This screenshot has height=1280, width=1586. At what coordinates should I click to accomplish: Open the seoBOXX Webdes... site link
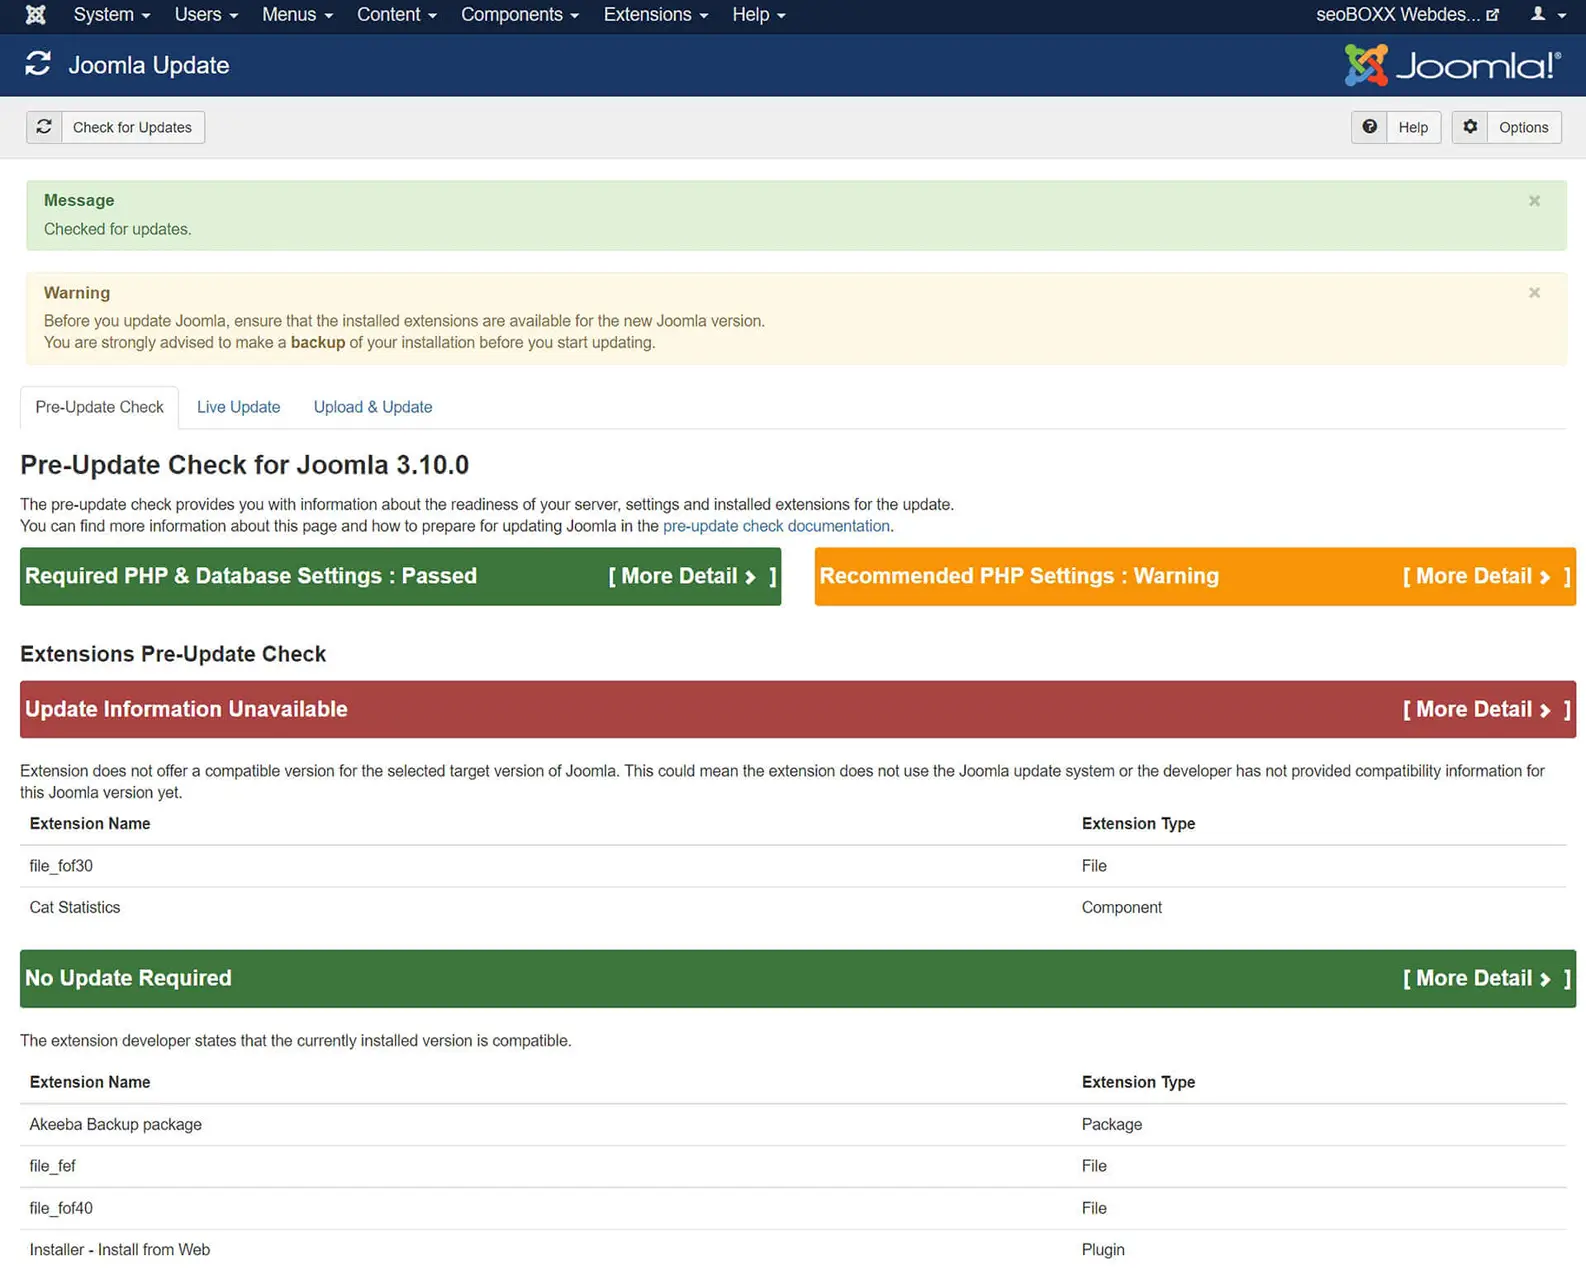pos(1407,15)
